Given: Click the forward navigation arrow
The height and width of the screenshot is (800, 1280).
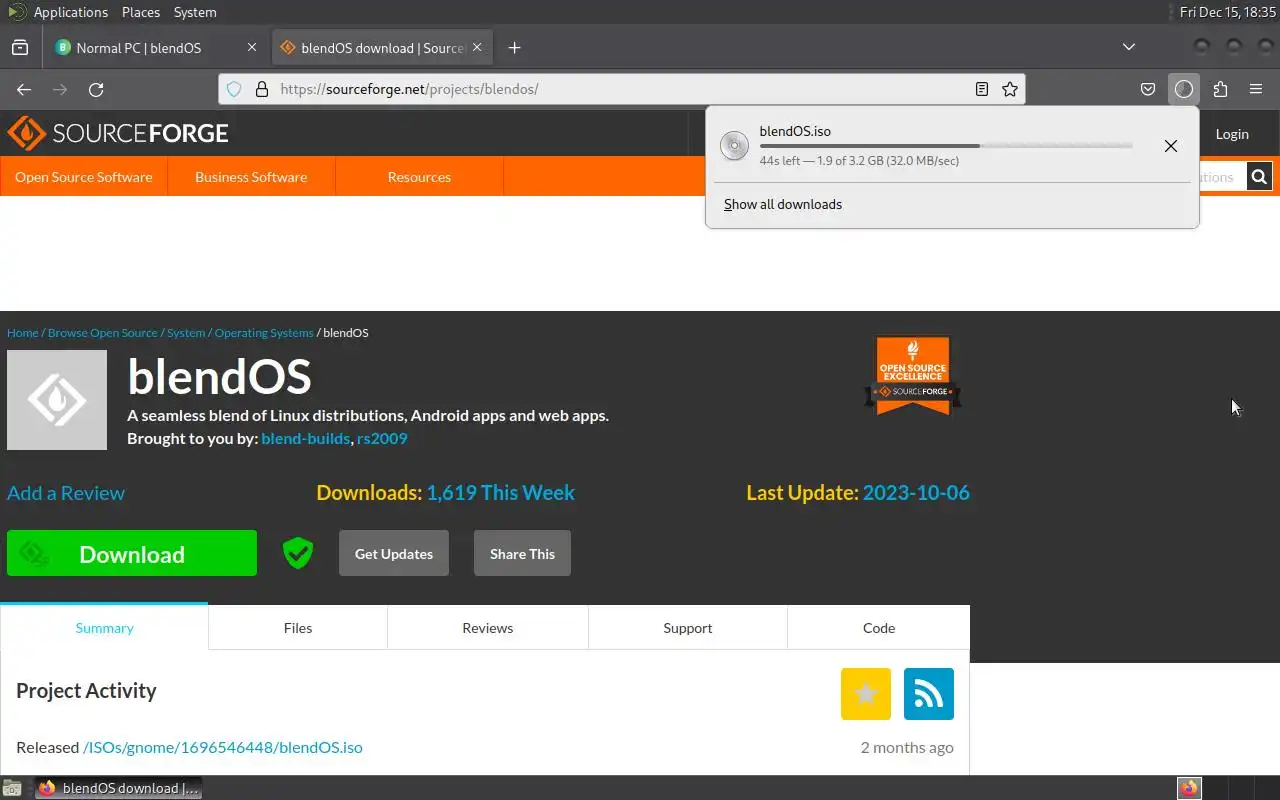Looking at the screenshot, I should [x=60, y=89].
